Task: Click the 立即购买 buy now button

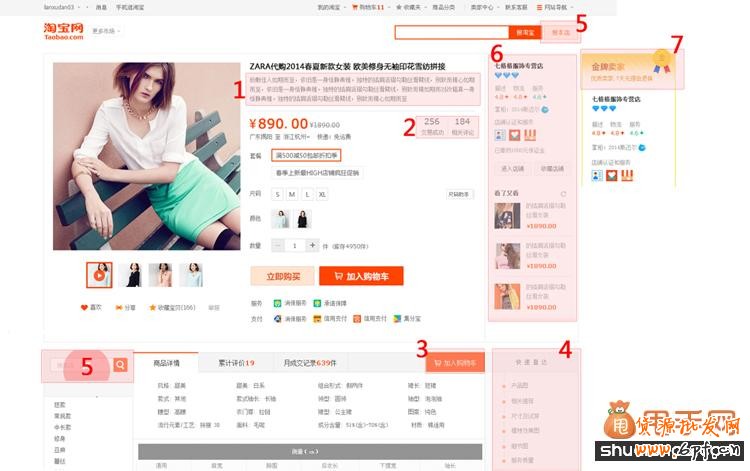Action: point(282,276)
